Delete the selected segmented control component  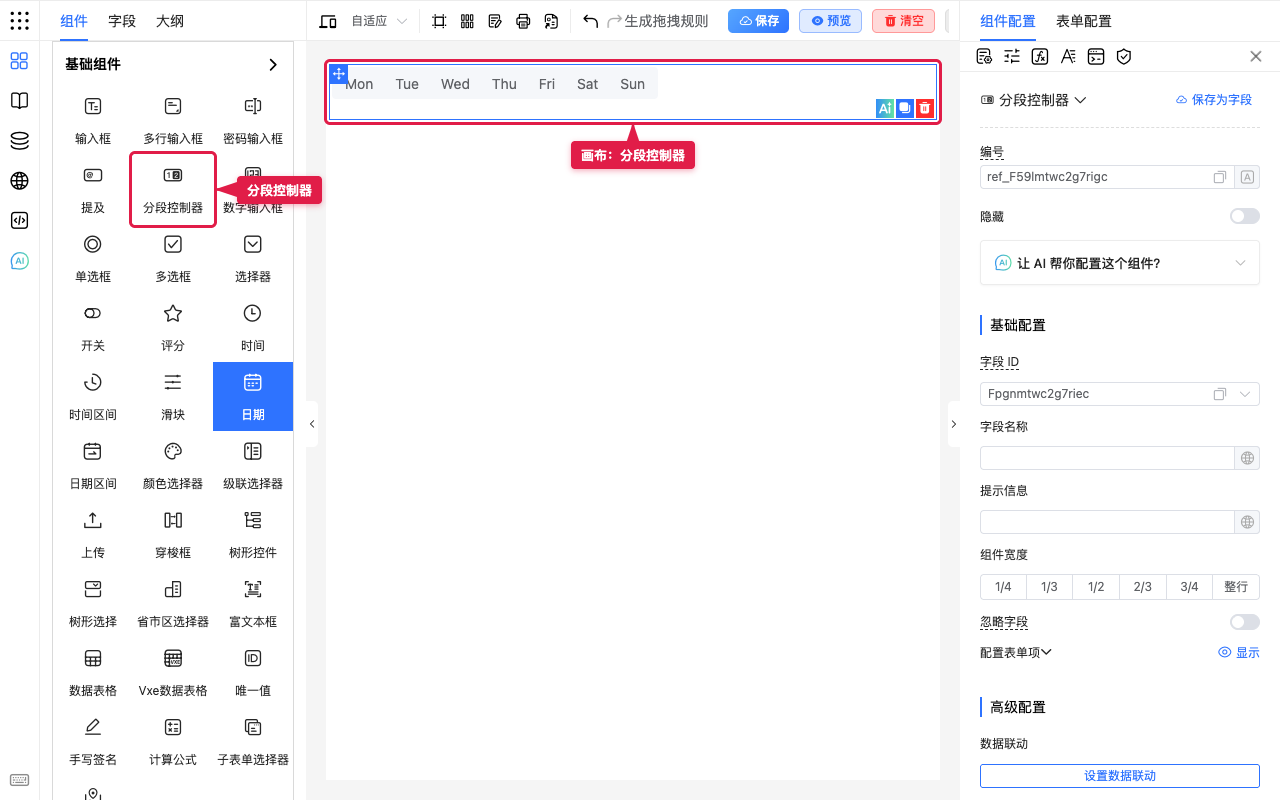pos(926,108)
